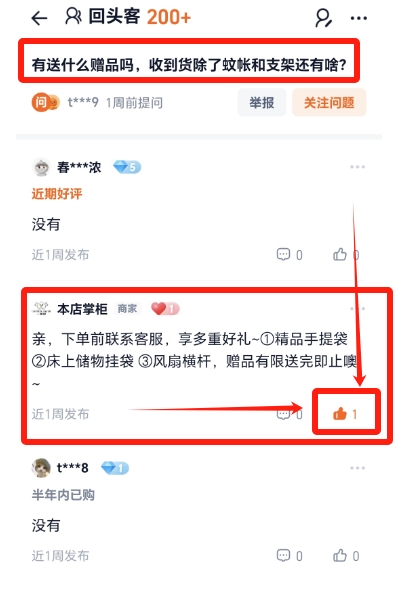The width and height of the screenshot is (402, 601).
Task: Go back using the top-left arrow
Action: (x=39, y=18)
